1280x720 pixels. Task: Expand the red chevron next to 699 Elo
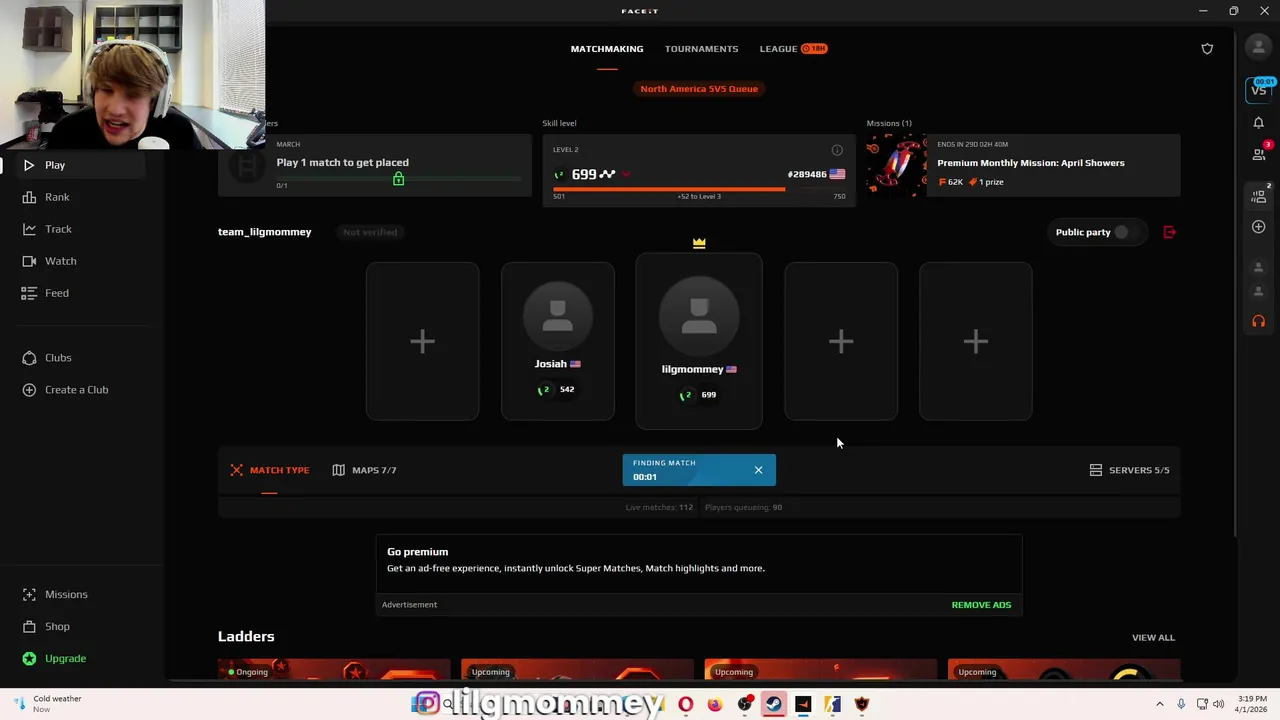point(626,174)
